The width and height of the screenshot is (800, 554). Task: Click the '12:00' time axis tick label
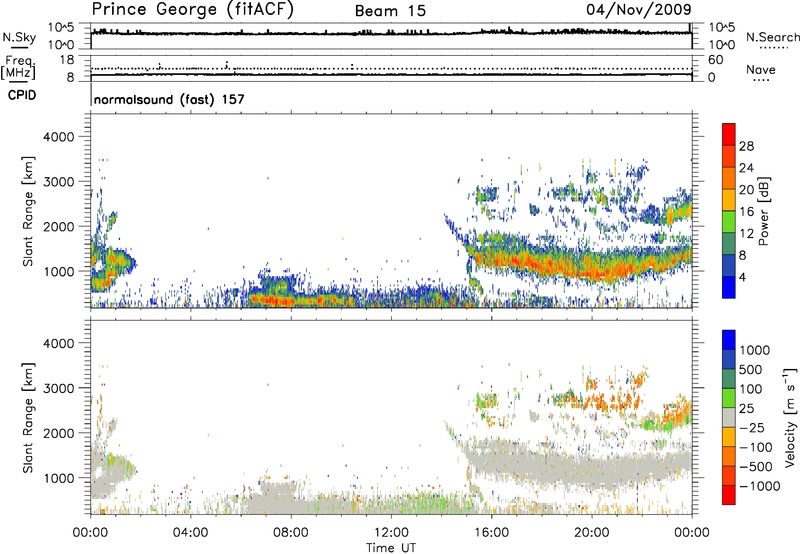coord(391,533)
